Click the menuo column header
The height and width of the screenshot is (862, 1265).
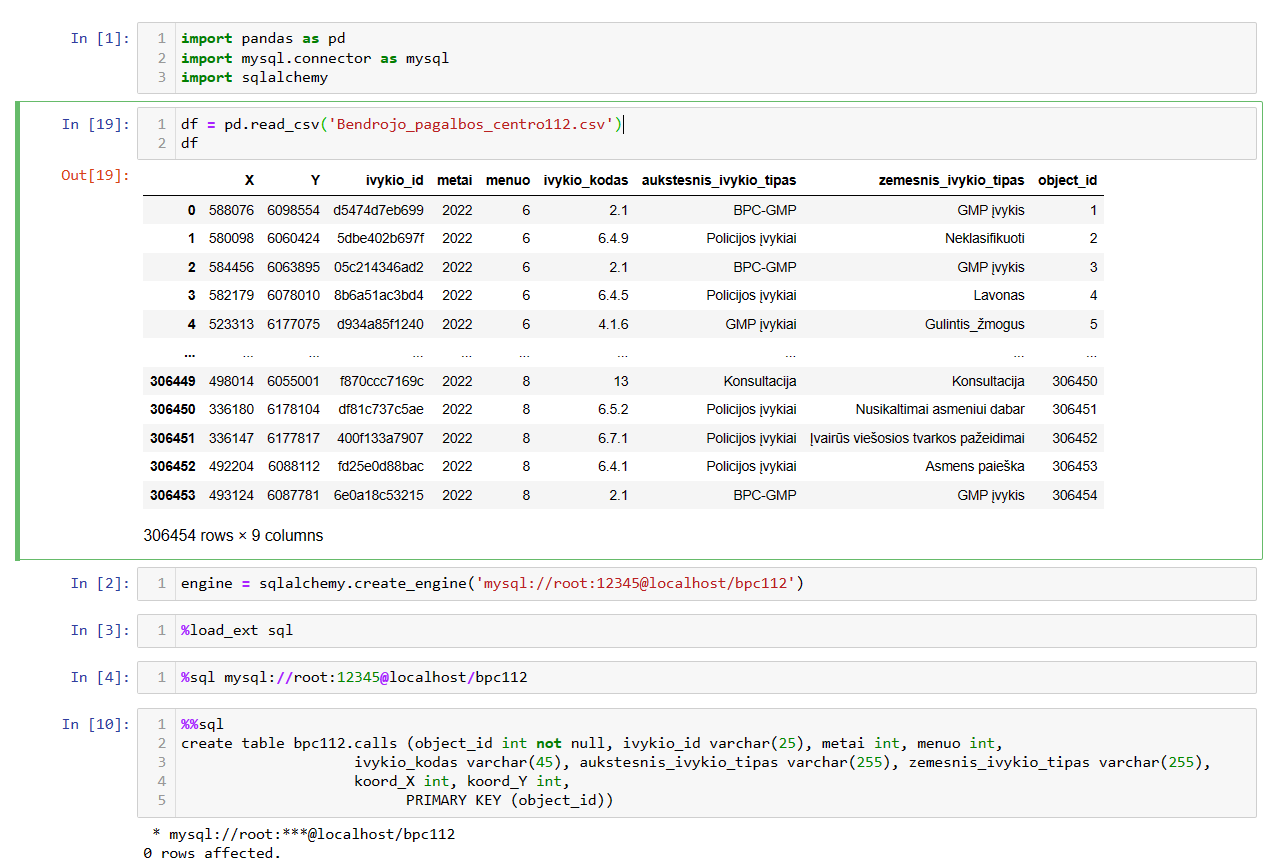(508, 181)
